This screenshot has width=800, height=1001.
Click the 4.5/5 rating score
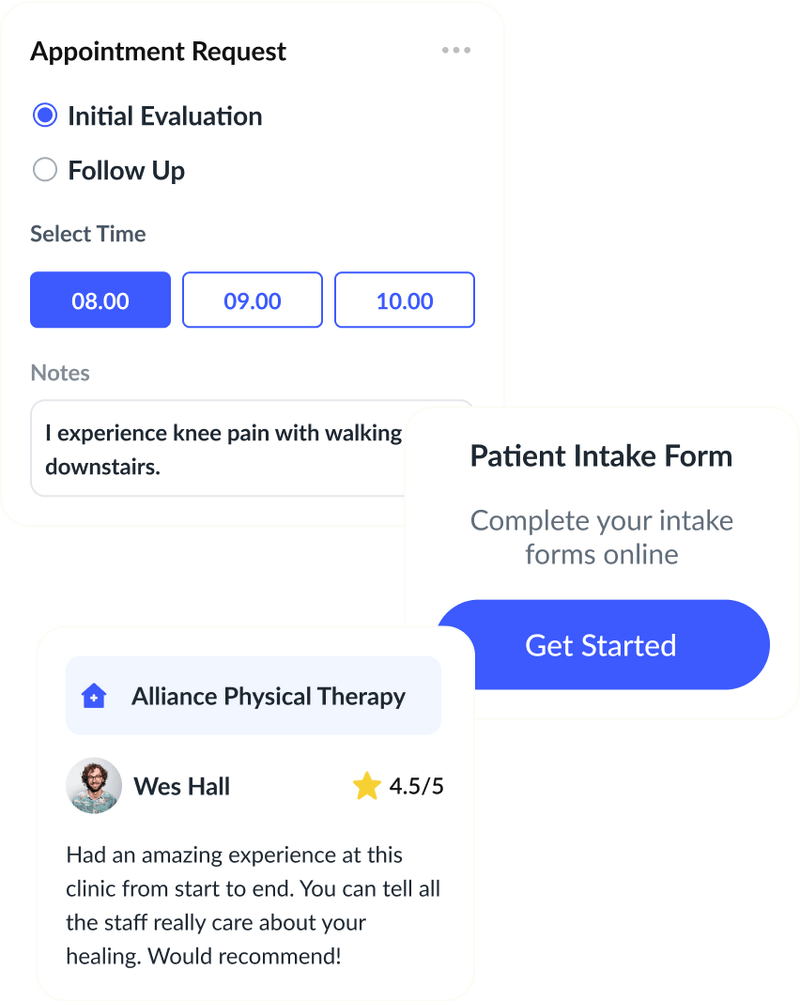pyautogui.click(x=416, y=787)
